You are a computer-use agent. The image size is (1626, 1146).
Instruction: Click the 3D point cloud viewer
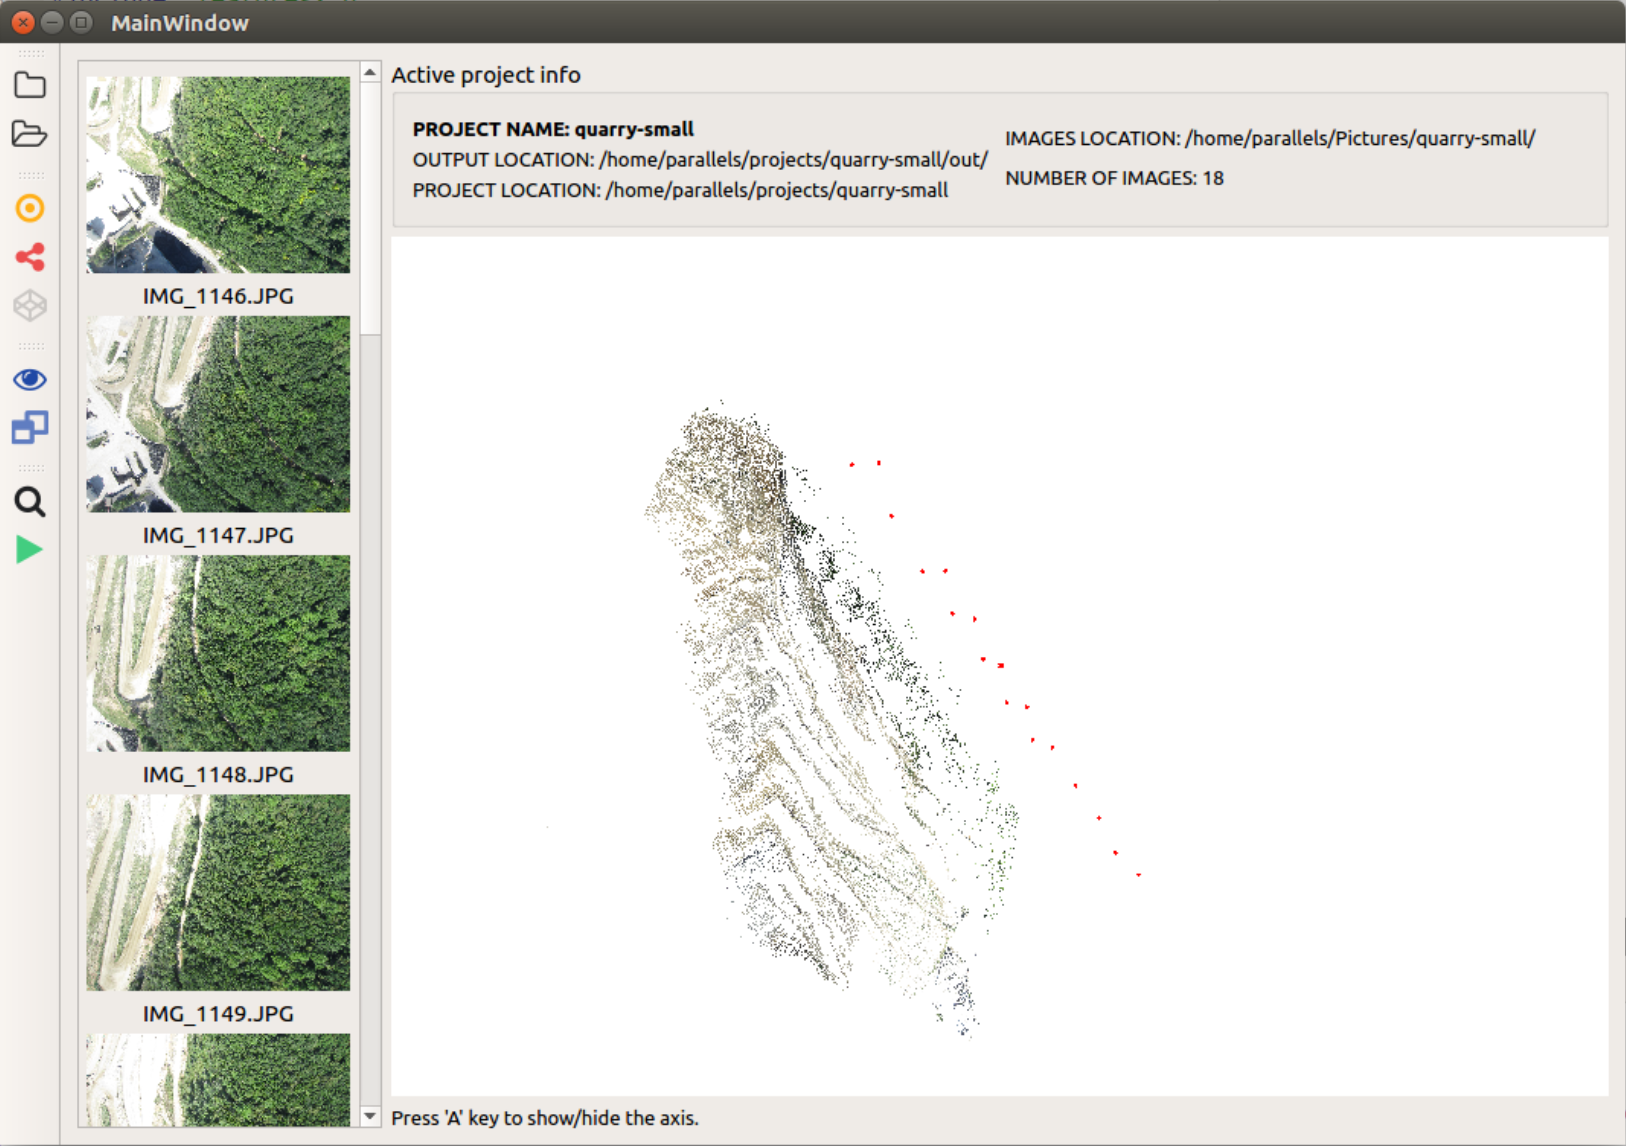999,666
